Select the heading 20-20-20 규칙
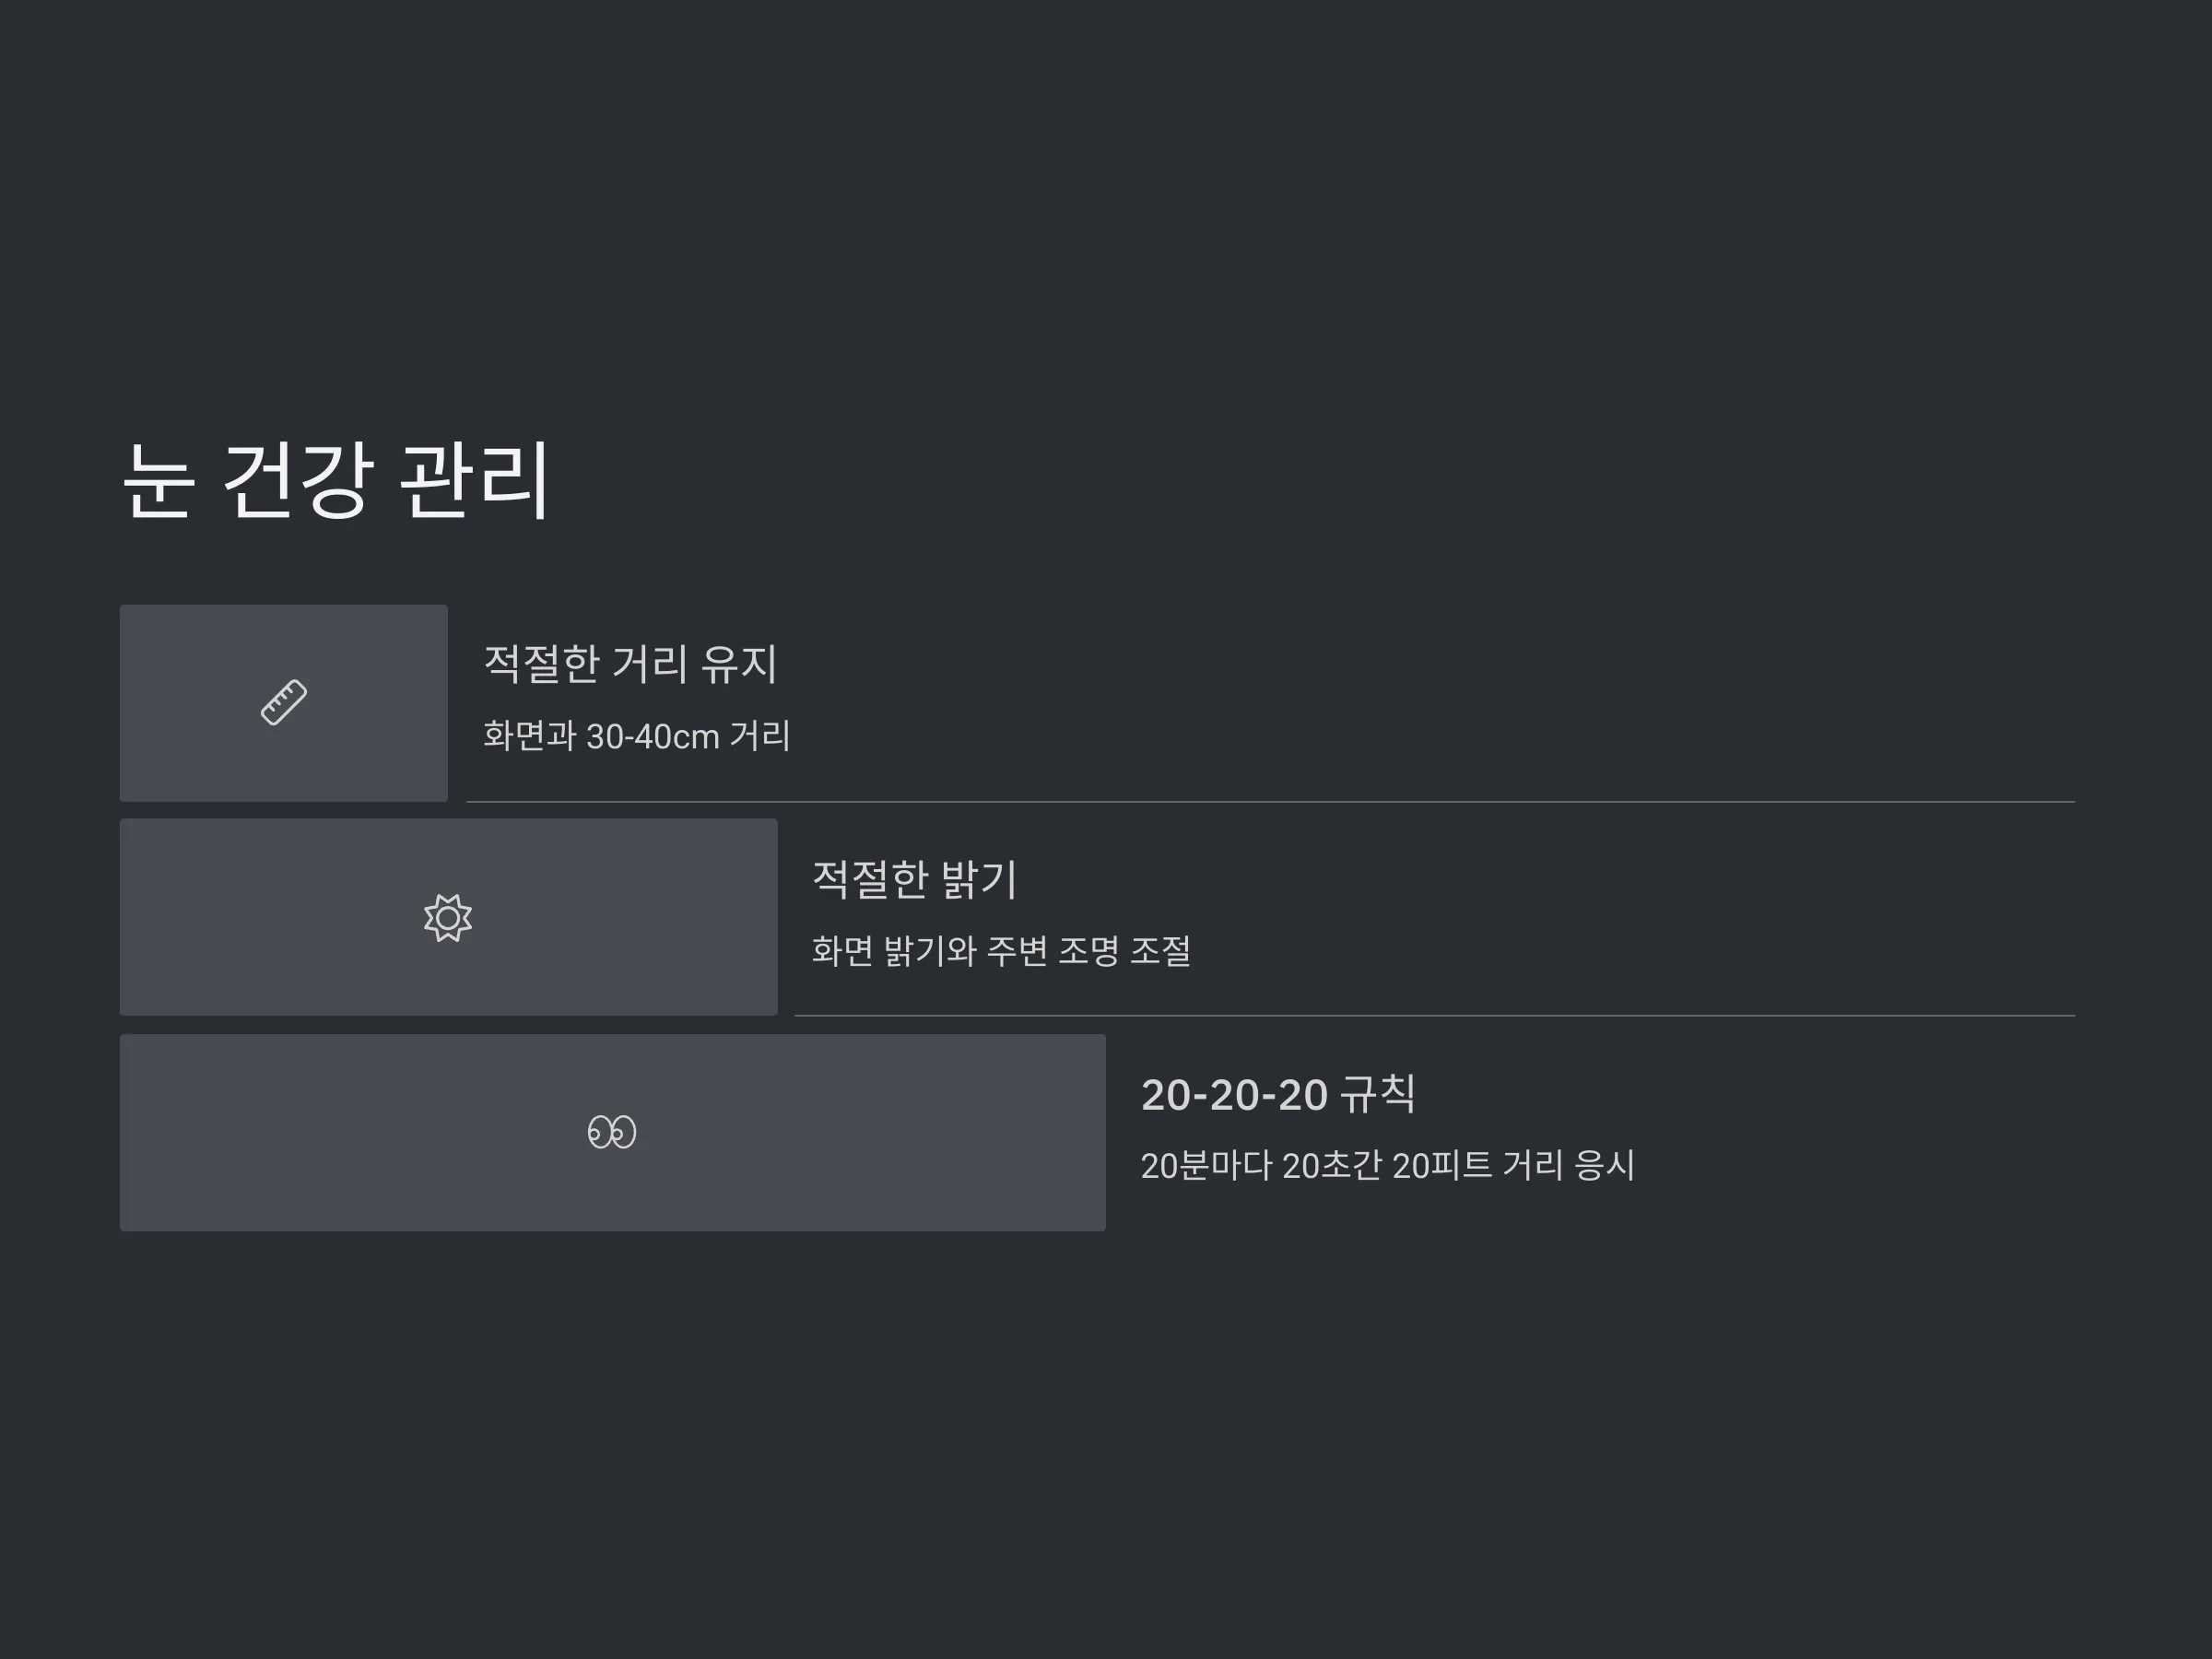Image resolution: width=2212 pixels, height=1659 pixels. pos(1278,1094)
